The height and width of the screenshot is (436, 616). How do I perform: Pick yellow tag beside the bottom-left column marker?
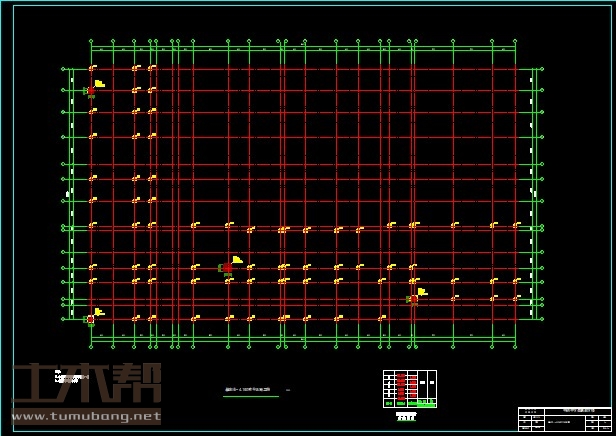99,313
